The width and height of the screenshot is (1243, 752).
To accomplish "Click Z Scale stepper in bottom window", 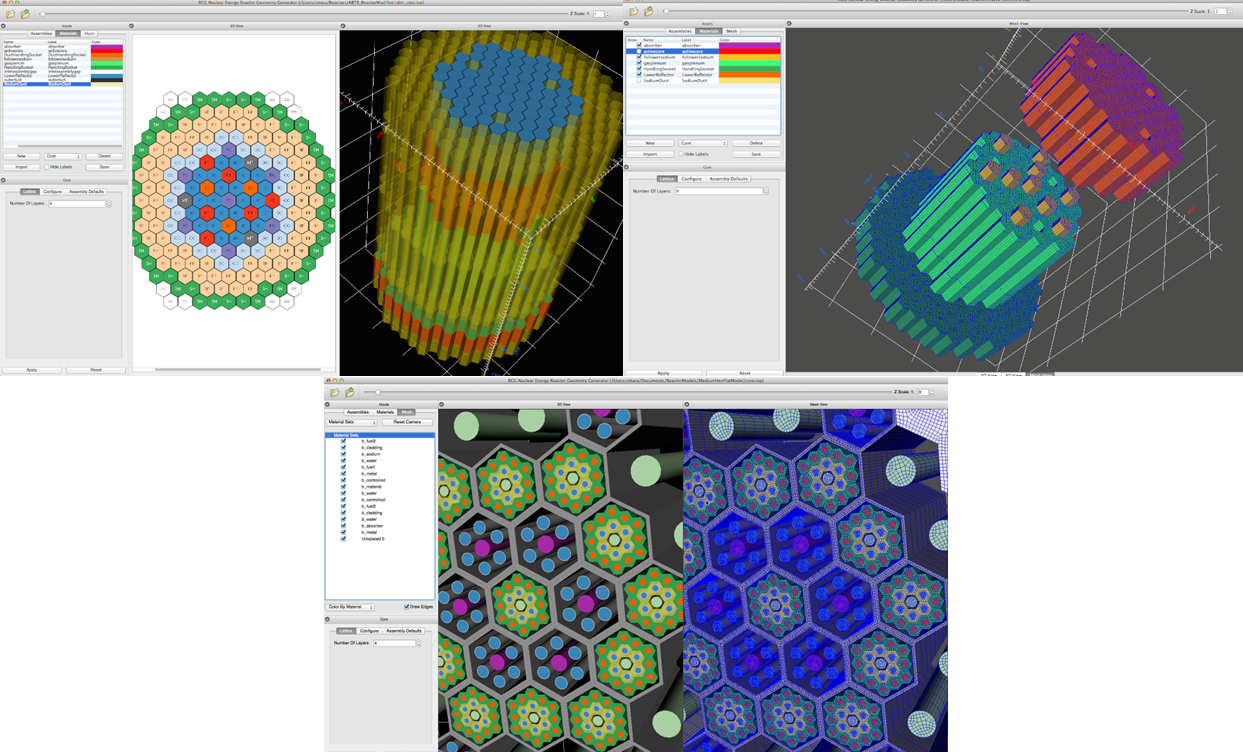I will (x=934, y=392).
